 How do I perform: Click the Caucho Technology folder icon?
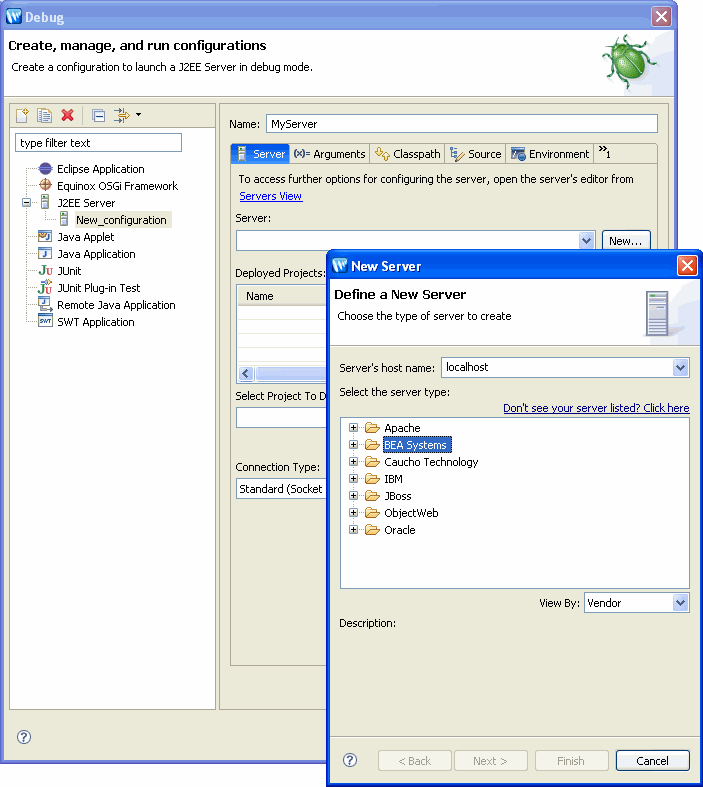(372, 461)
